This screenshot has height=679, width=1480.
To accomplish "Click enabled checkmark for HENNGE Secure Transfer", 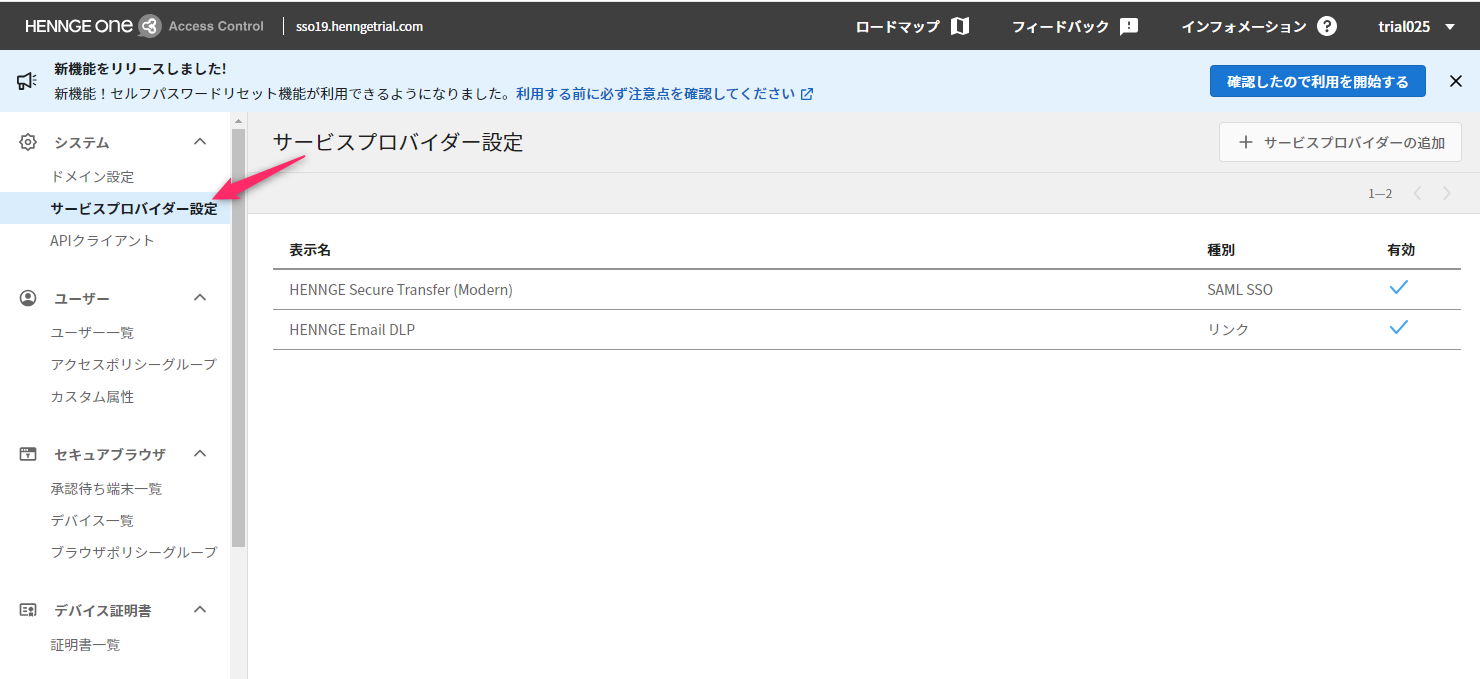I will [x=1399, y=288].
